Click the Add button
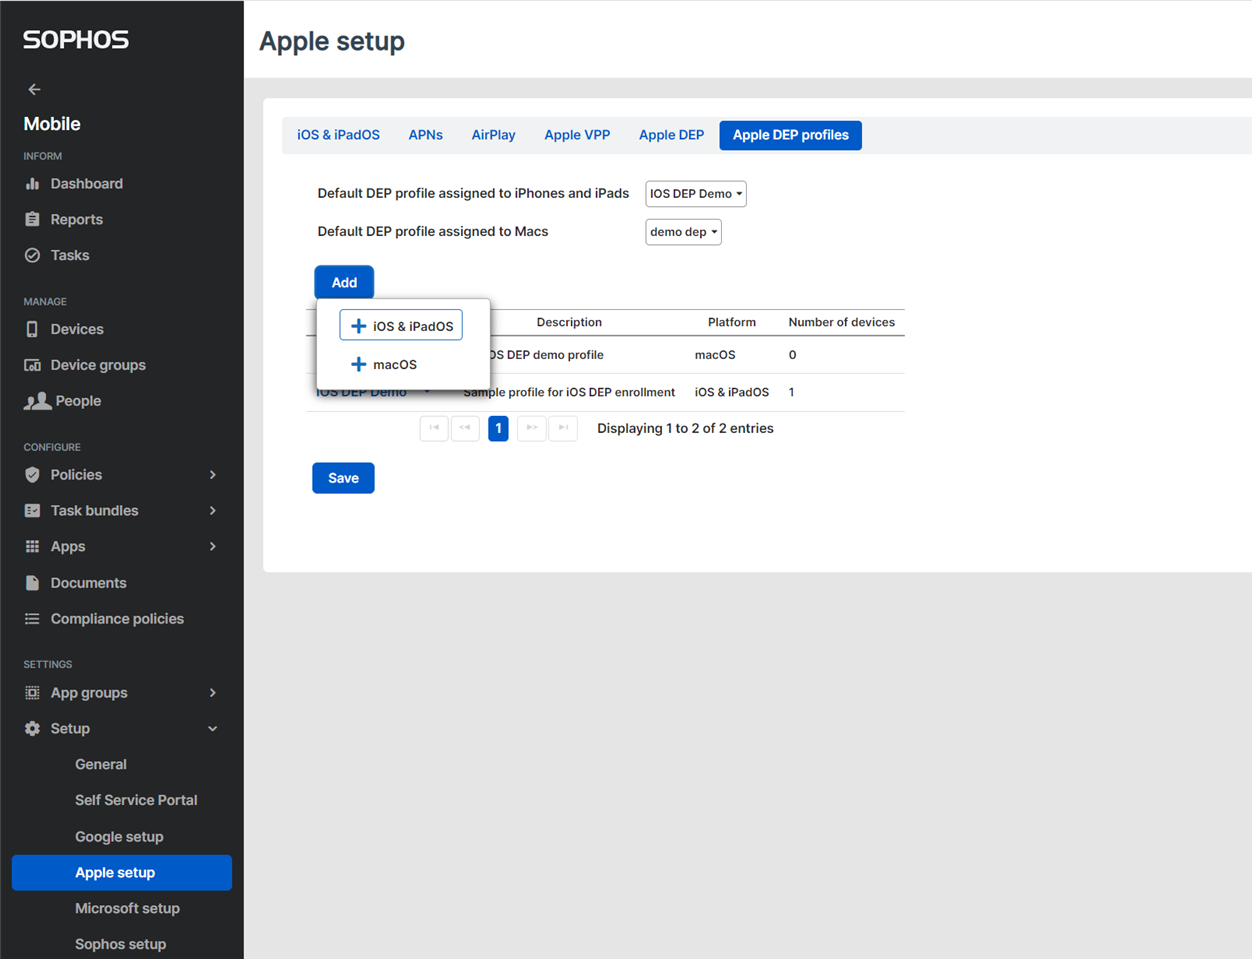This screenshot has width=1252, height=959. click(x=344, y=283)
